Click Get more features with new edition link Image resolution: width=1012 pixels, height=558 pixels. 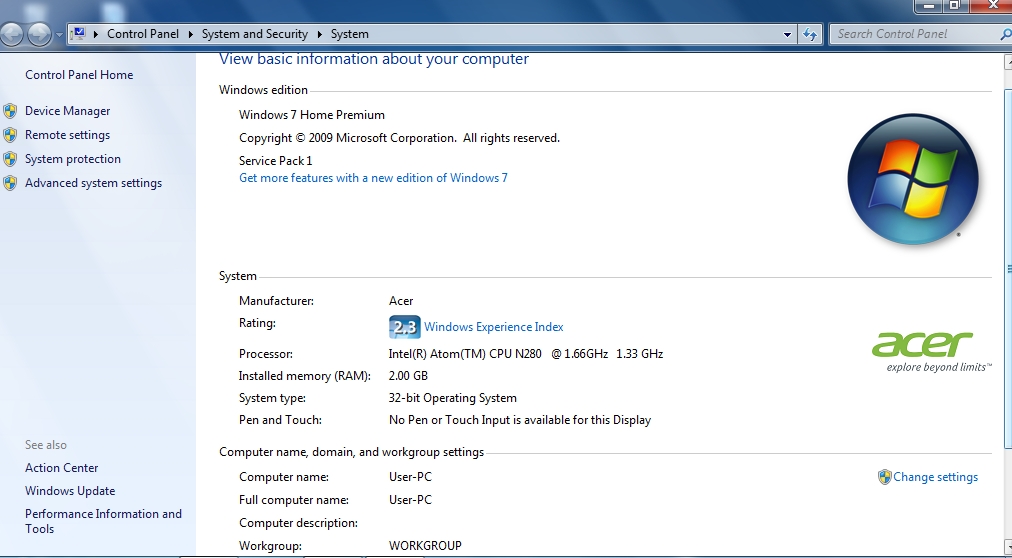tap(373, 178)
